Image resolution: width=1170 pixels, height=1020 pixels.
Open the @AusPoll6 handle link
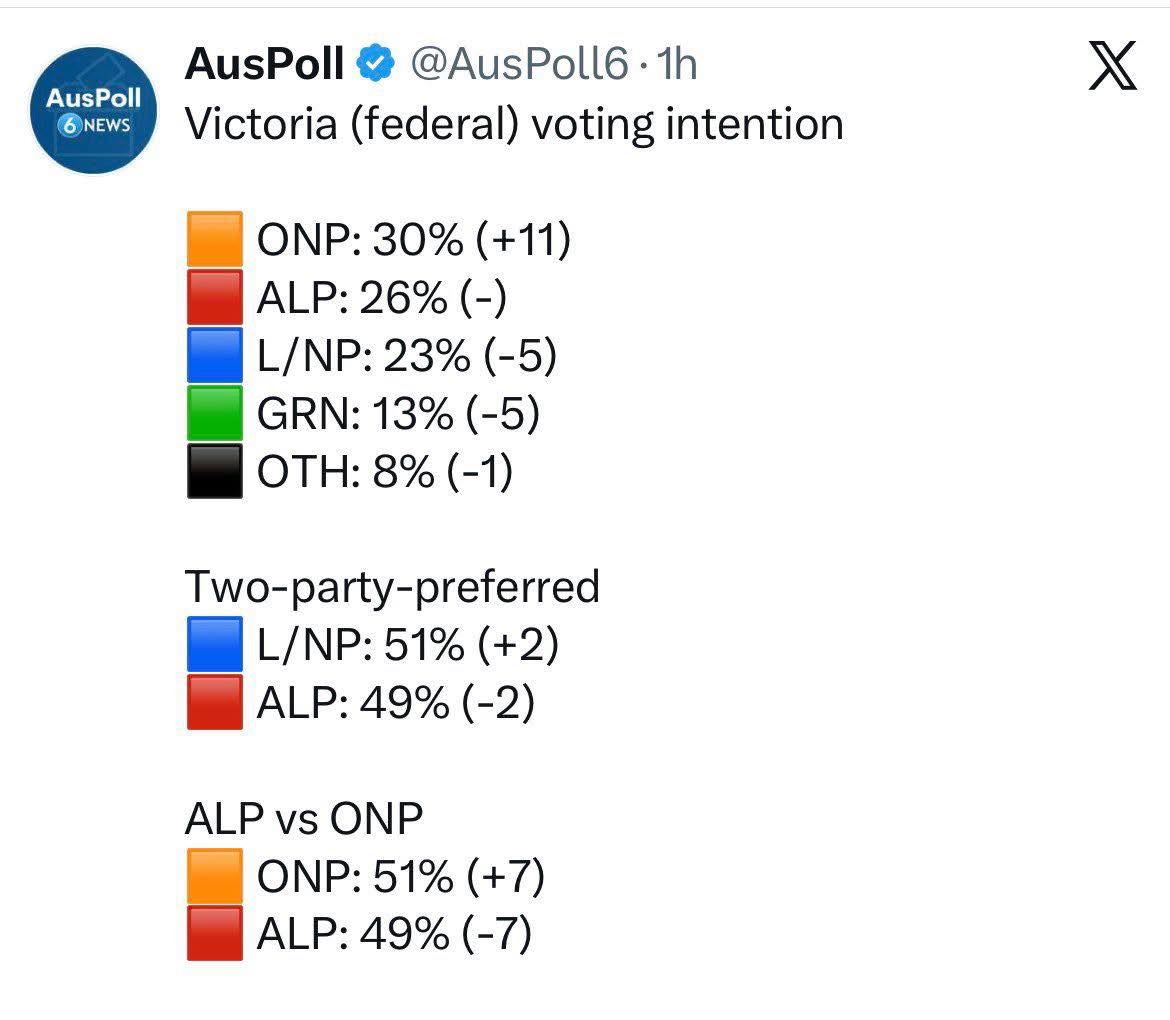(x=519, y=65)
